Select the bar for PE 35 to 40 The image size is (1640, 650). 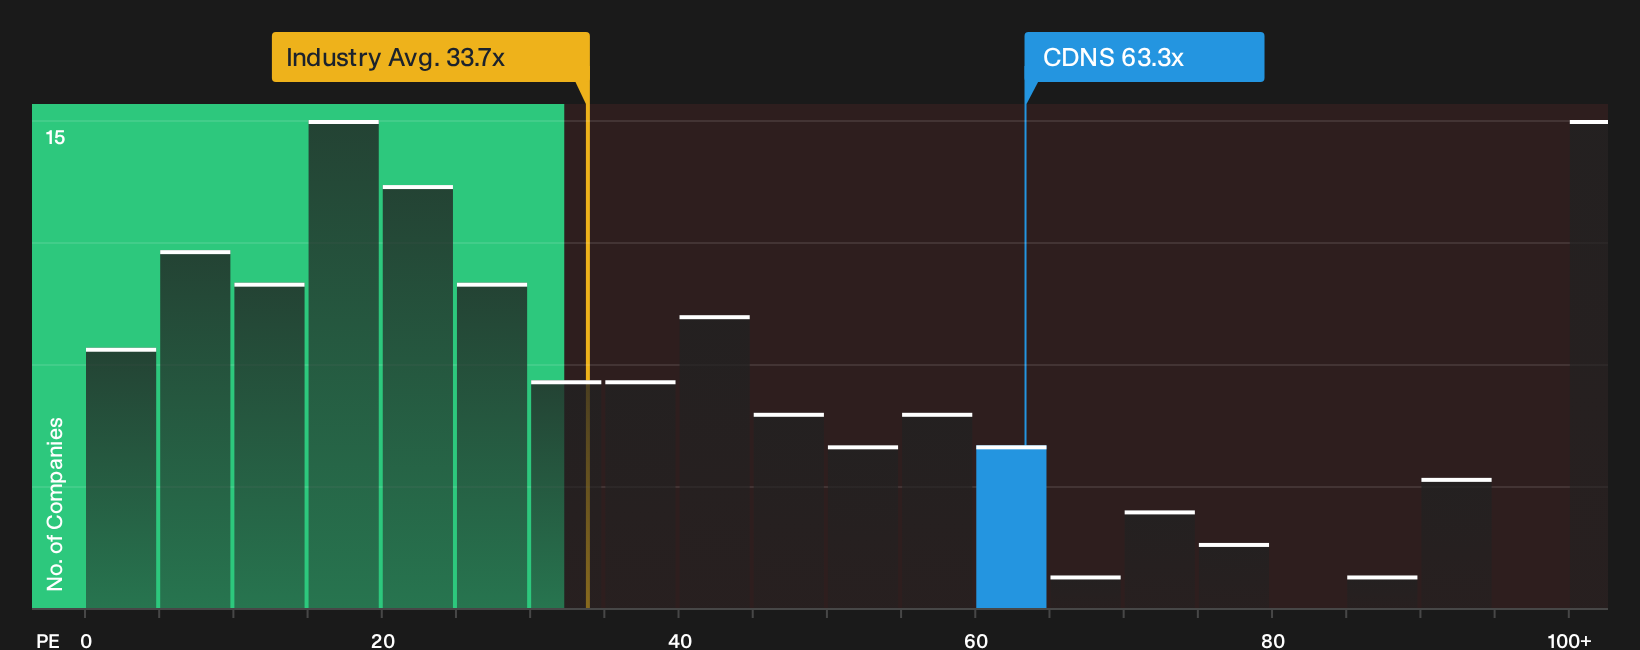click(640, 494)
